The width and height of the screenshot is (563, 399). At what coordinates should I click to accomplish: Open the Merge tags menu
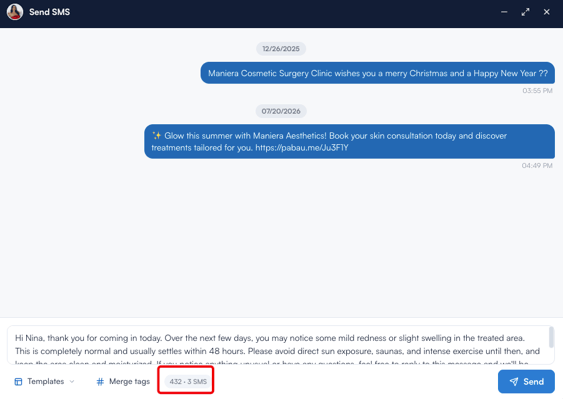point(123,381)
